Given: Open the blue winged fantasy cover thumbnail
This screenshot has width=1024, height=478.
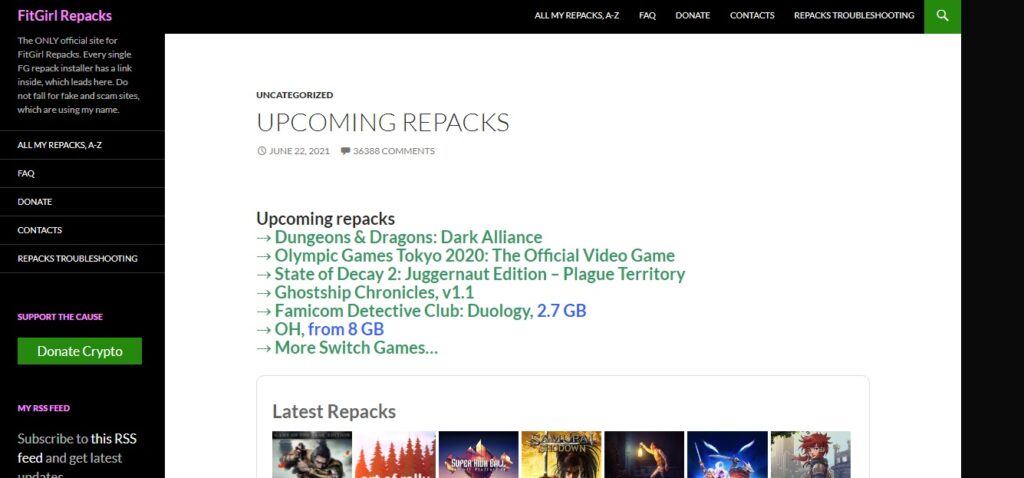Looking at the screenshot, I should [x=728, y=454].
